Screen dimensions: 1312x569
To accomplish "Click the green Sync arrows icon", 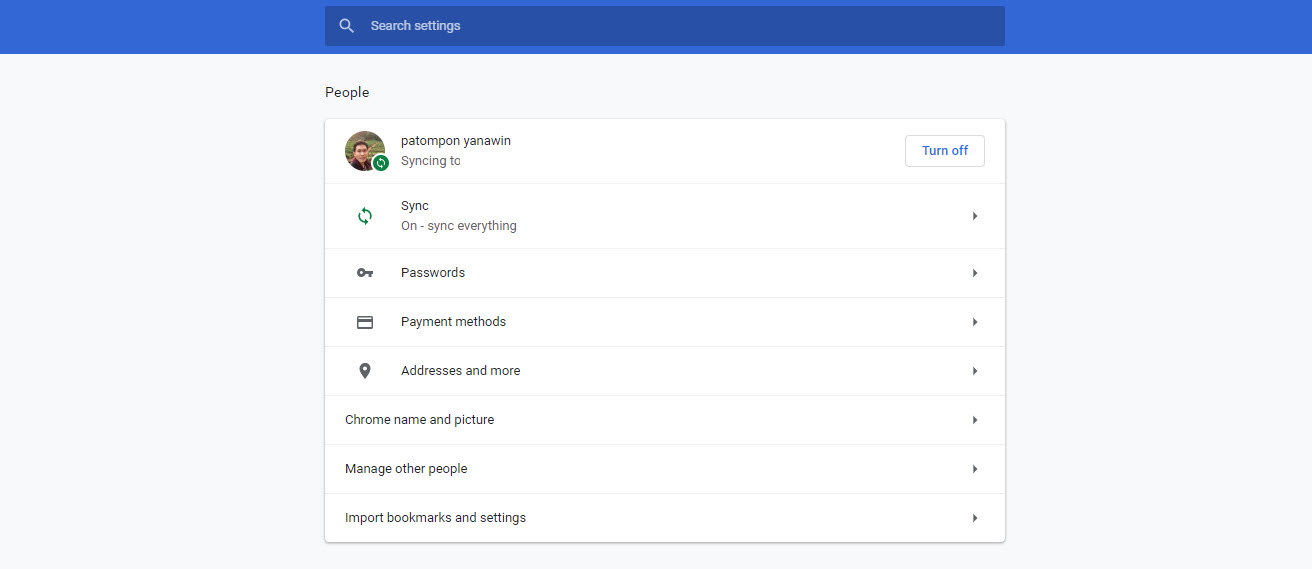I will 365,216.
